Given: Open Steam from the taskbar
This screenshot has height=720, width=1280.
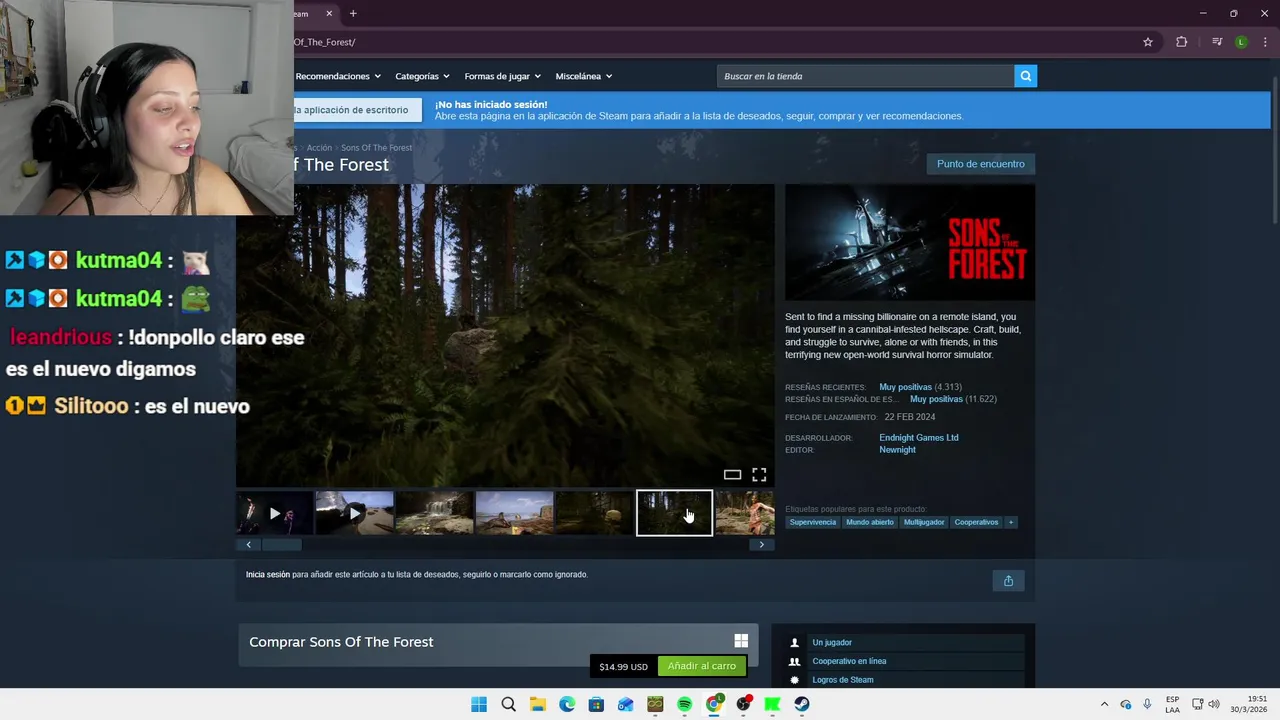Looking at the screenshot, I should 802,704.
